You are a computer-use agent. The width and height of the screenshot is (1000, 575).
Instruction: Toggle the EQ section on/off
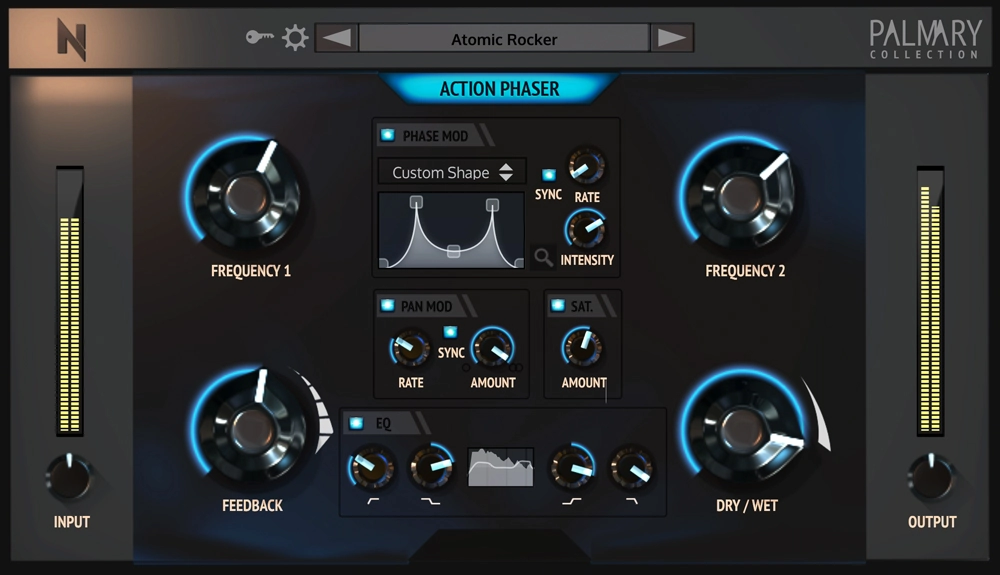(x=357, y=423)
